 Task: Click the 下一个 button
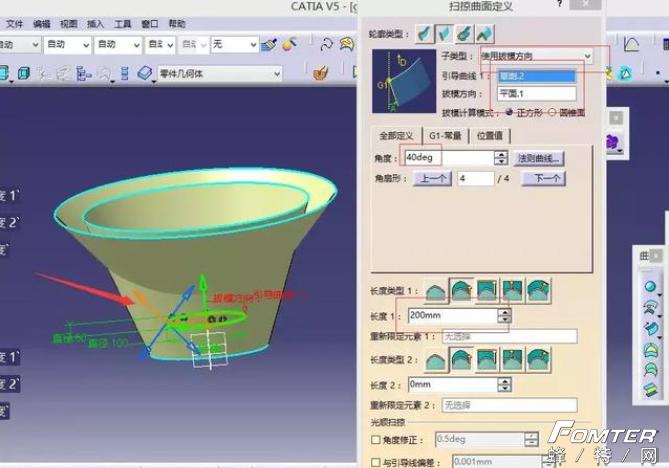point(543,179)
